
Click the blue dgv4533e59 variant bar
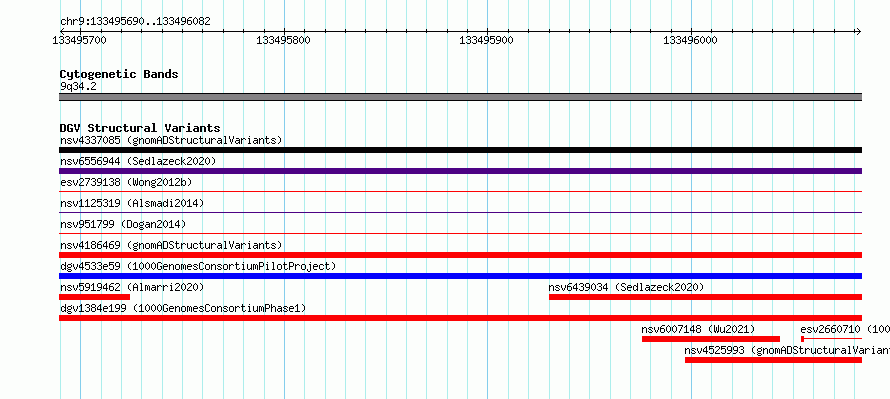(x=460, y=276)
